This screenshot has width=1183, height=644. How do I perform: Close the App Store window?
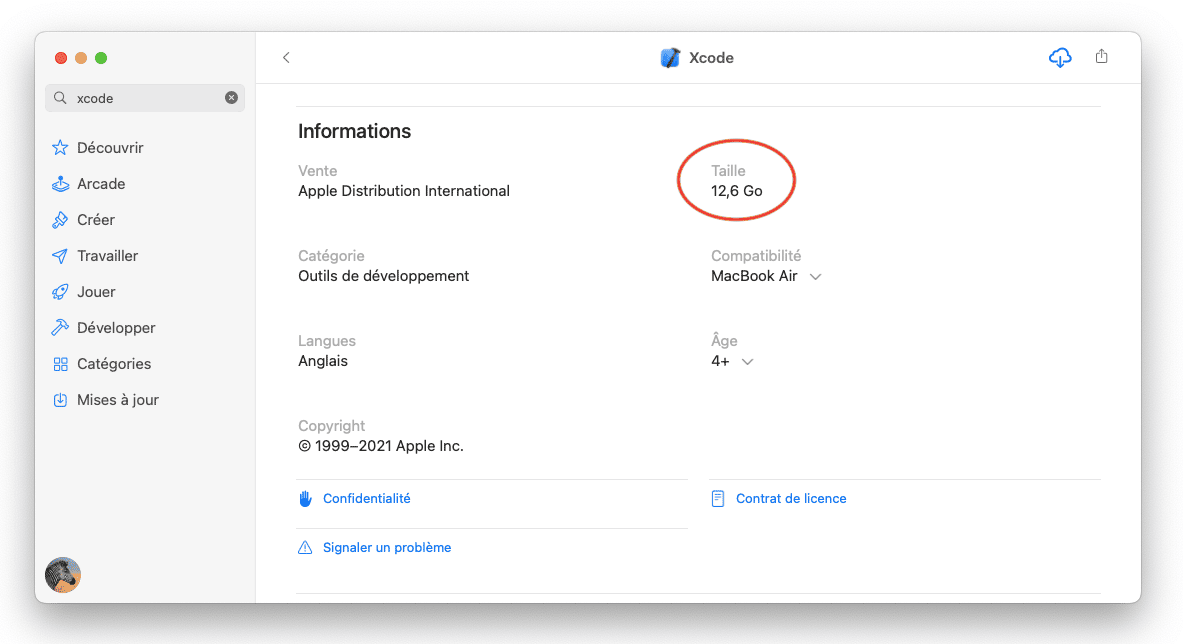(x=61, y=58)
